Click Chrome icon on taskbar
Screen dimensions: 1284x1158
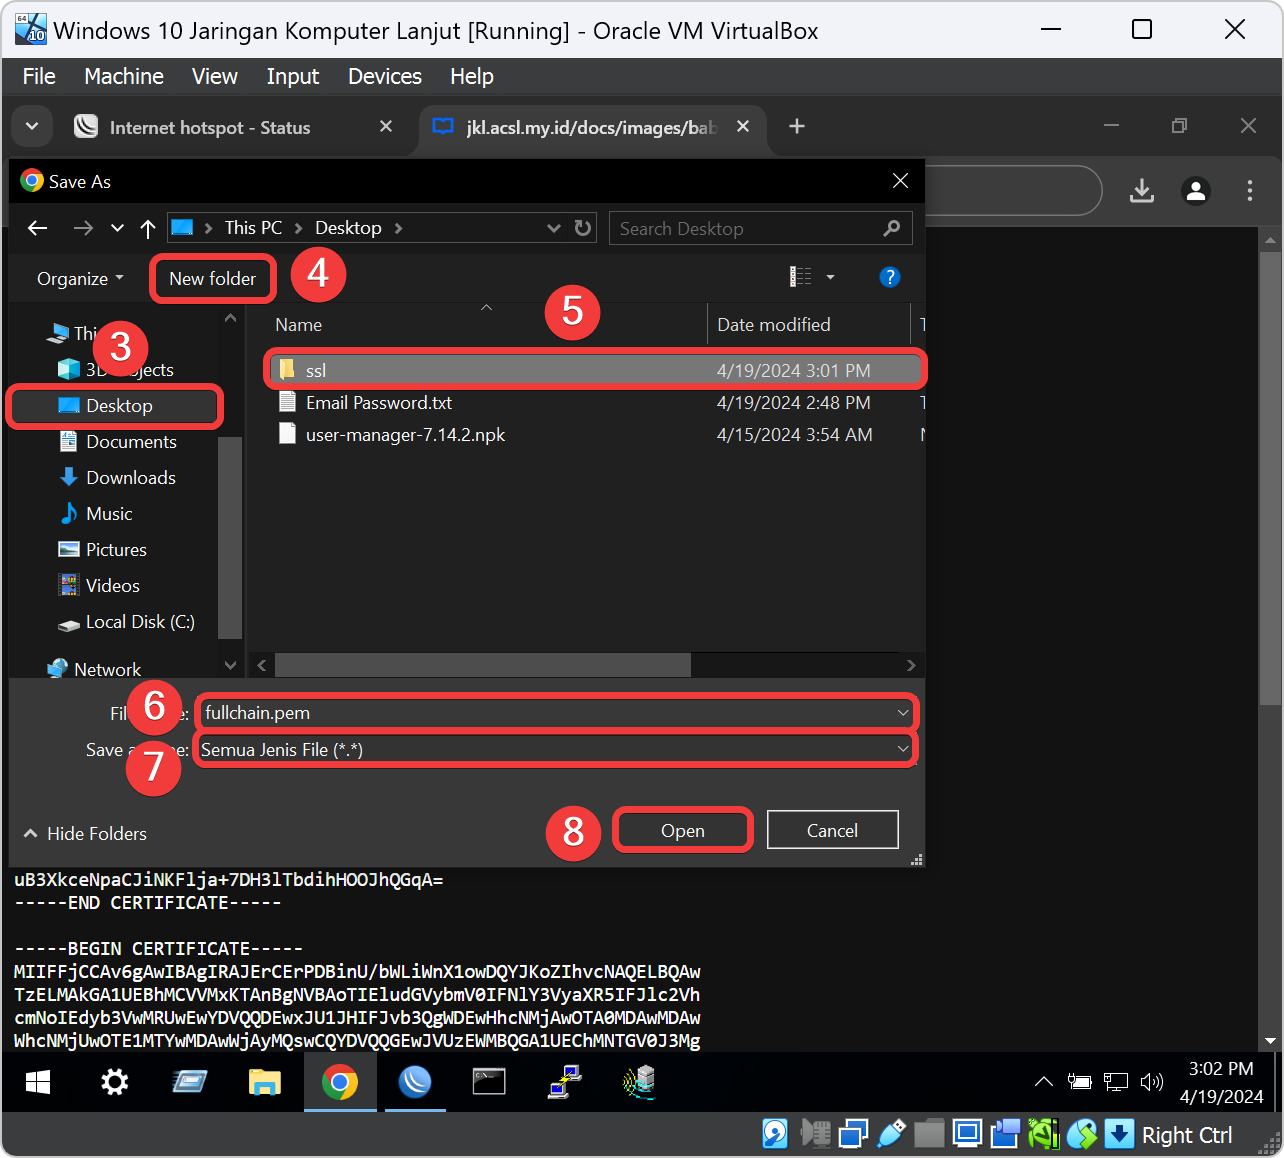coord(340,1082)
